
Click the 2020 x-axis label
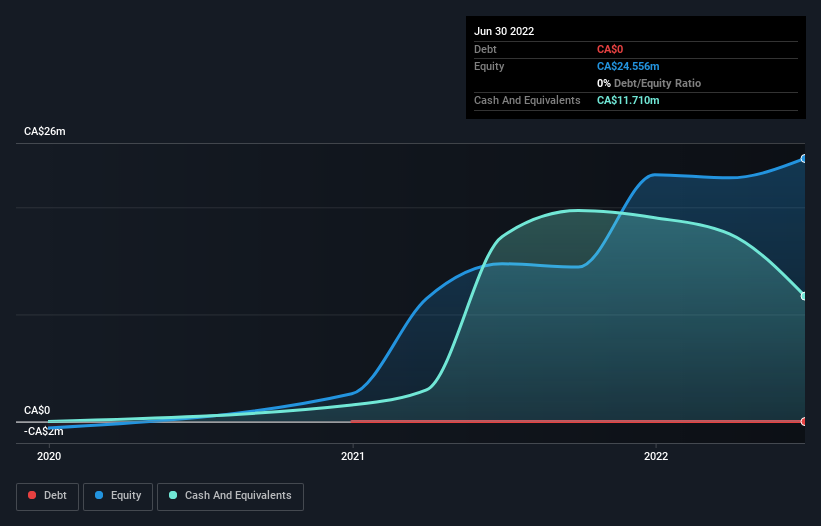49,456
